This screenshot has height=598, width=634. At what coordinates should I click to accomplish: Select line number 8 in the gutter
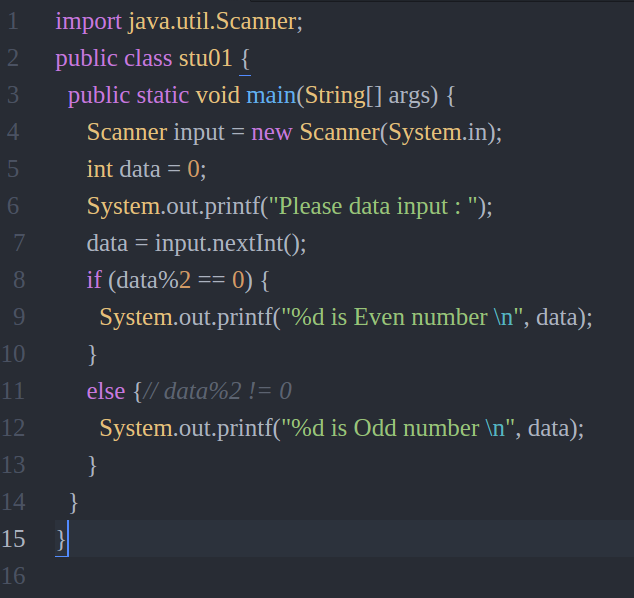[x=19, y=280]
